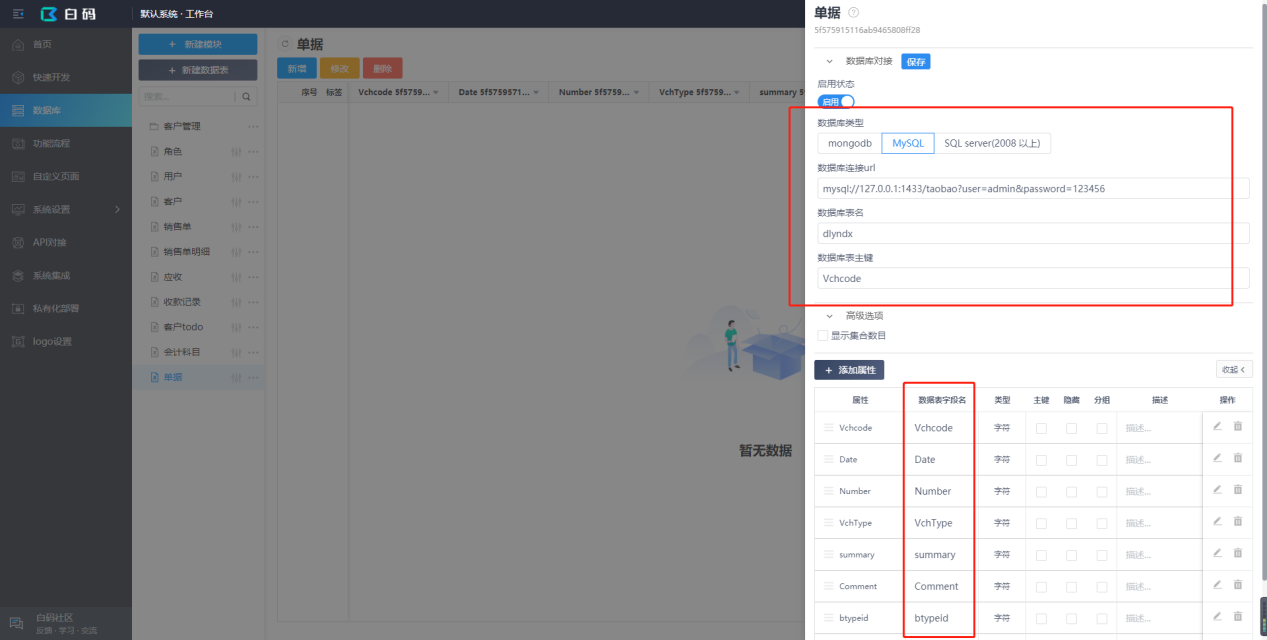Grab the drag handle of the summary row
The image size is (1267, 640).
(x=828, y=554)
